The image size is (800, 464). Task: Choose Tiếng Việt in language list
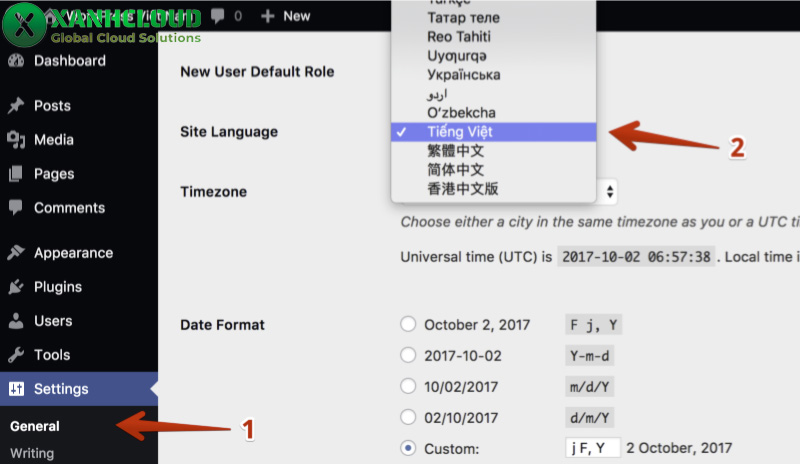click(459, 132)
